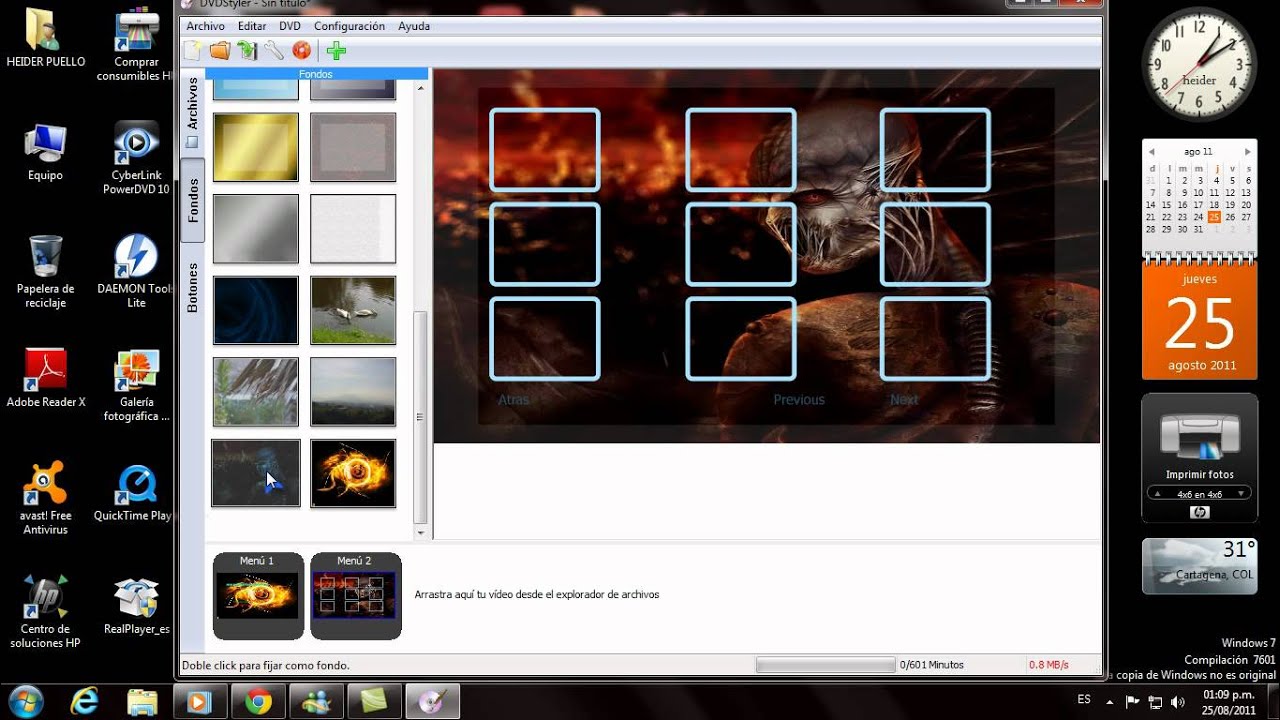Switch to the Botones side tab
The width and height of the screenshot is (1280, 720).
pyautogui.click(x=193, y=288)
